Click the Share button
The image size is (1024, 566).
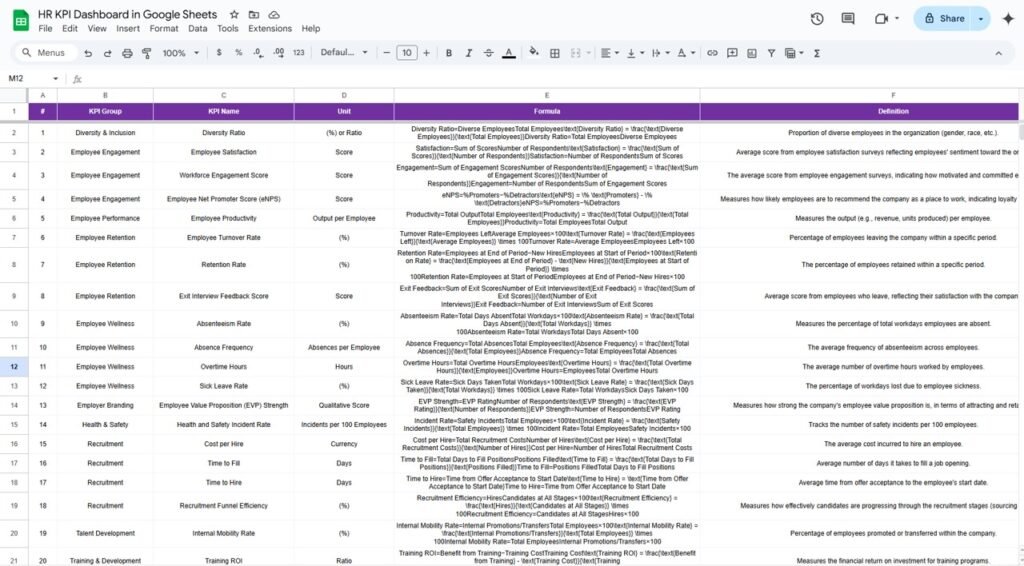point(945,19)
